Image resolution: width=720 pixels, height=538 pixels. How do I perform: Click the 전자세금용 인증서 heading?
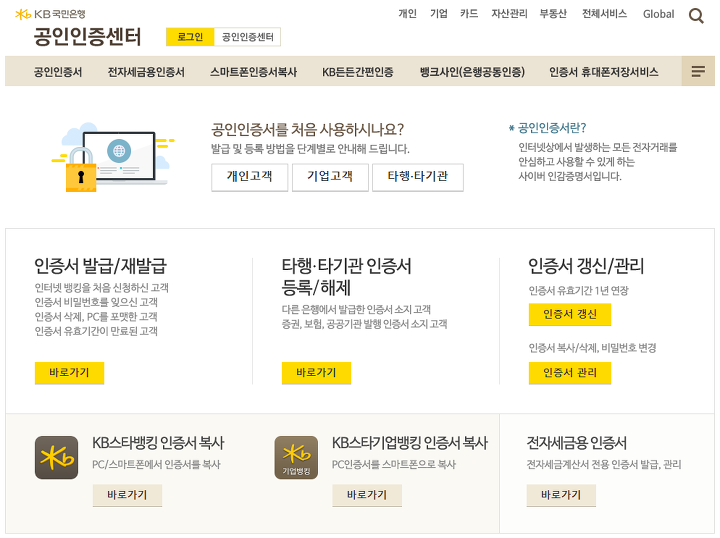576,443
